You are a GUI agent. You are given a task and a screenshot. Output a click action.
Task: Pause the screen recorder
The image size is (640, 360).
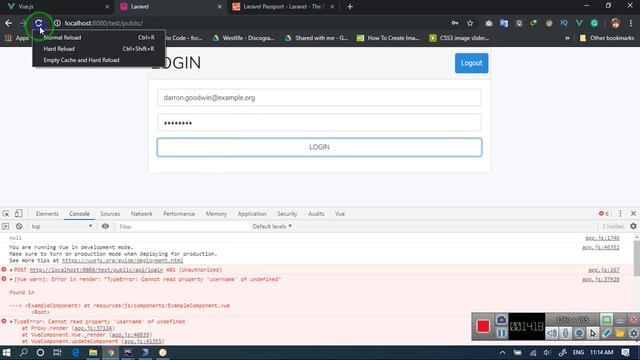click(501, 333)
